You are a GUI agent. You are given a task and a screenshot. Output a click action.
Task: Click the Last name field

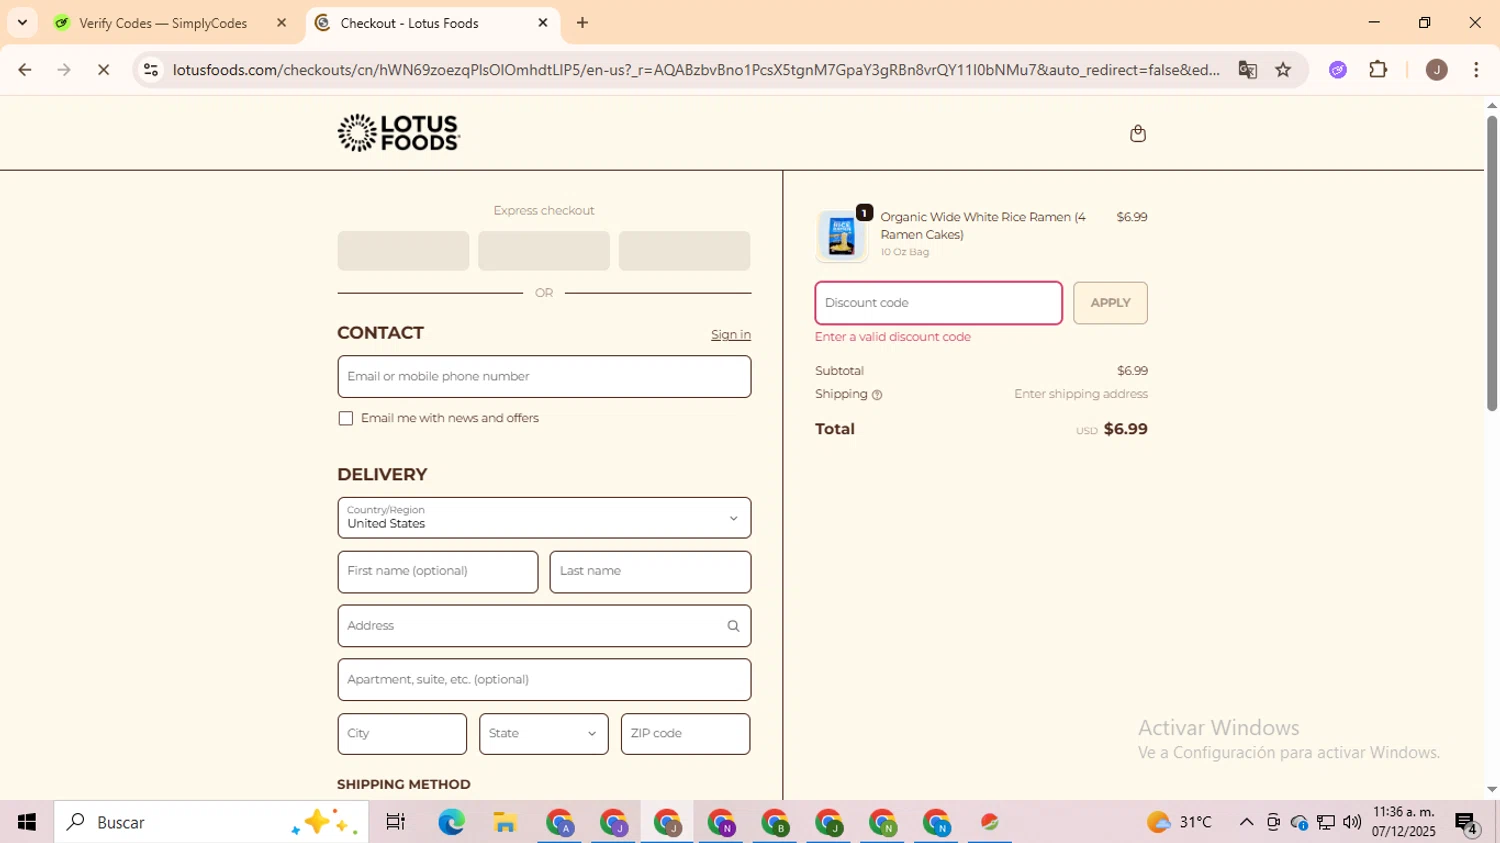pos(650,572)
